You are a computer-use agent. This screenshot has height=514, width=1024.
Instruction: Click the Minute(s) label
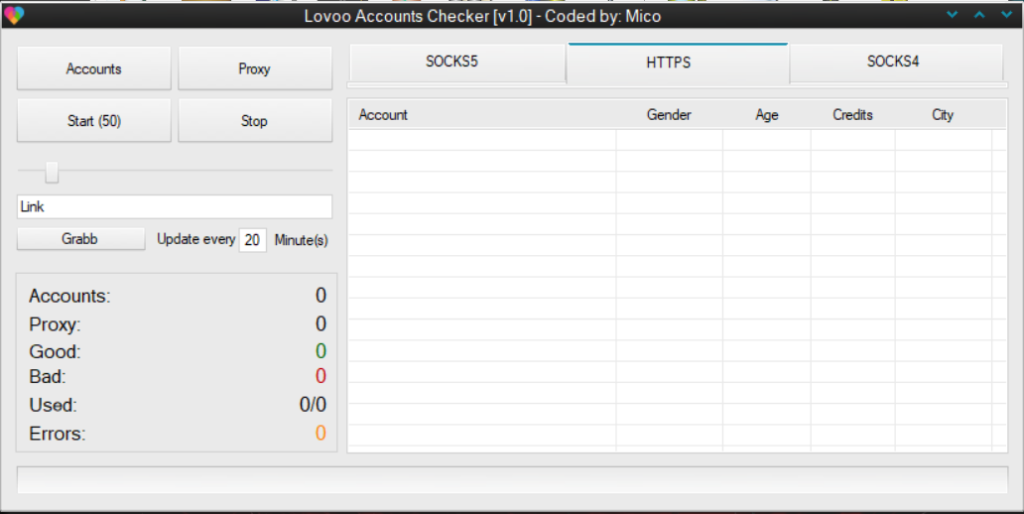(x=301, y=240)
